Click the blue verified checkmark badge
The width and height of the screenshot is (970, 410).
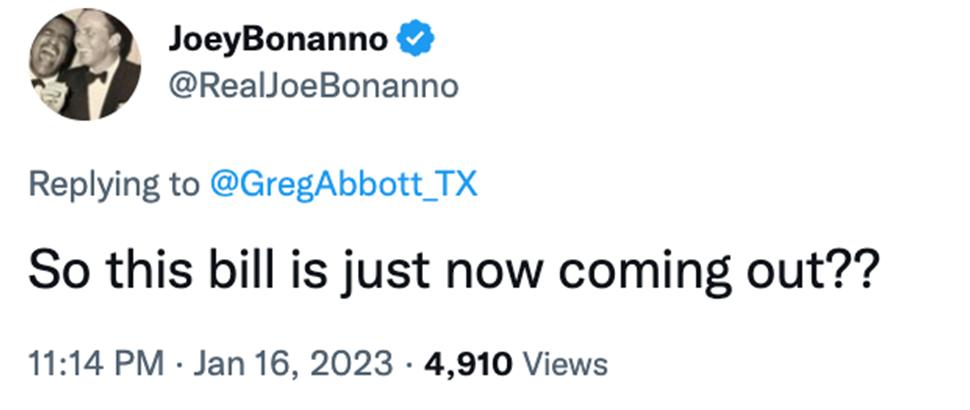point(414,40)
